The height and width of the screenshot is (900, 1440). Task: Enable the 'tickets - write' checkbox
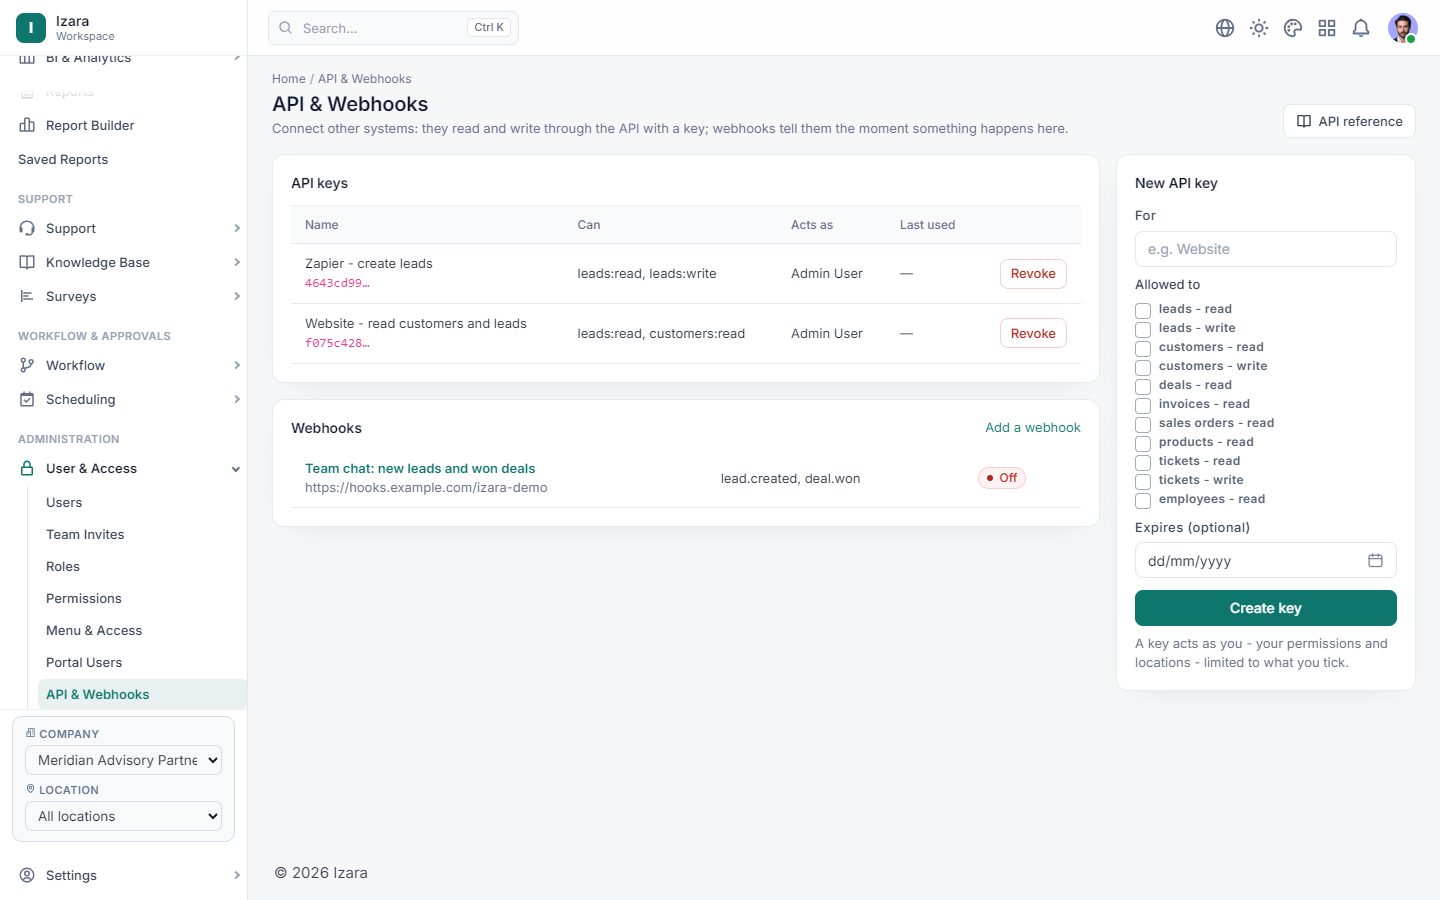coord(1143,481)
